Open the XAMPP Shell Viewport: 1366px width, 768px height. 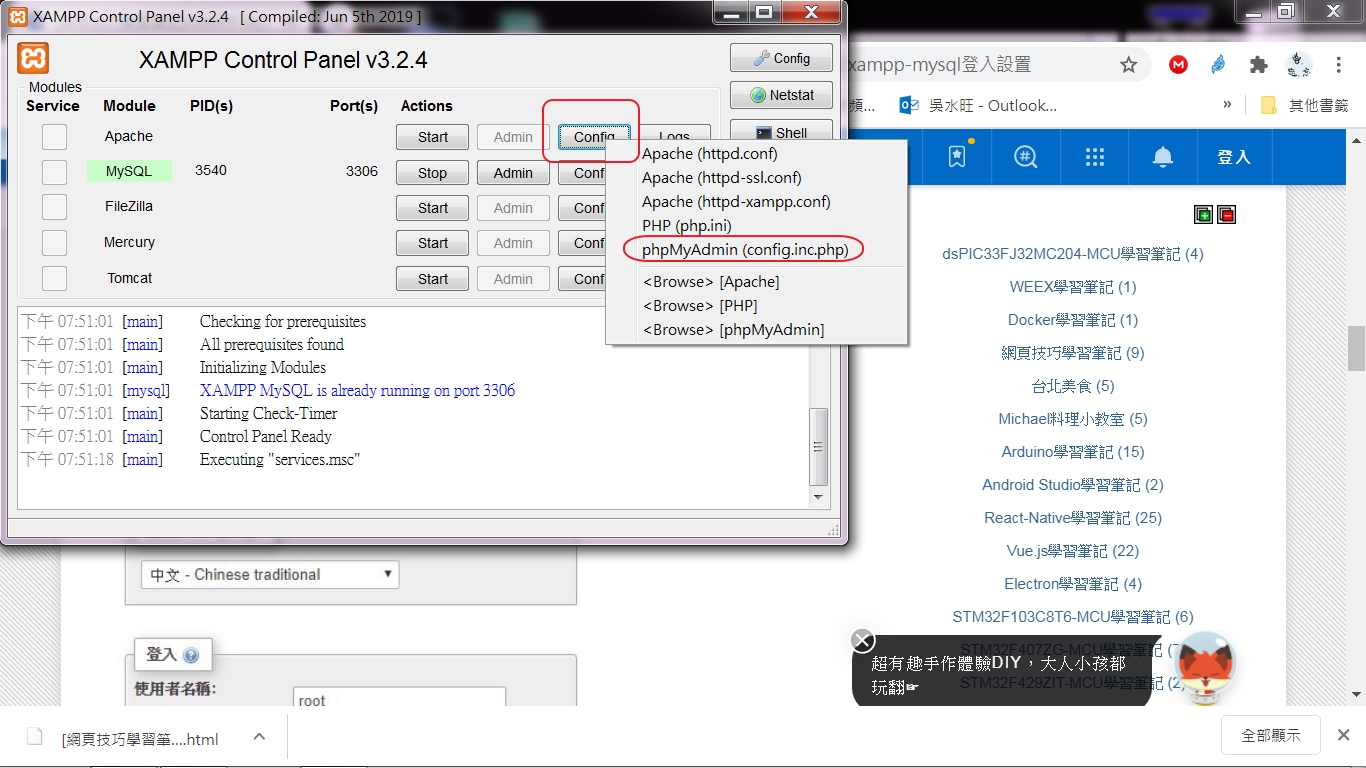780,131
